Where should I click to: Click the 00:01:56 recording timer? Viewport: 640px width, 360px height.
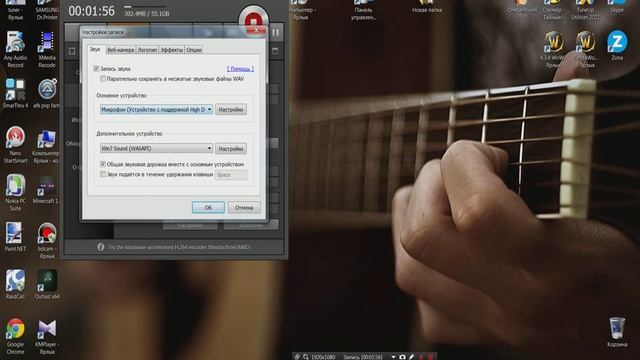click(91, 11)
